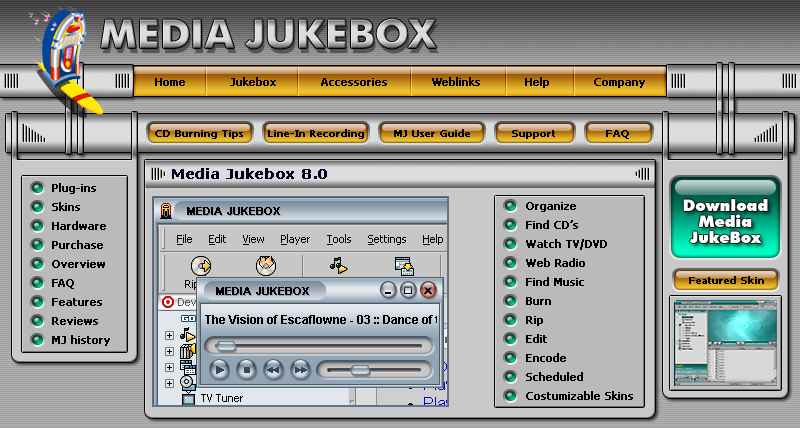
Task: Click the Rip CD toolbar icon
Action: [201, 266]
